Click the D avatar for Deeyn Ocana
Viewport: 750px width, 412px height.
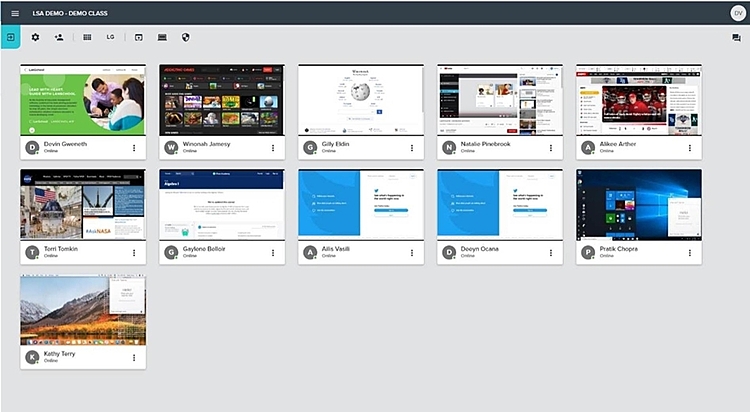point(449,252)
